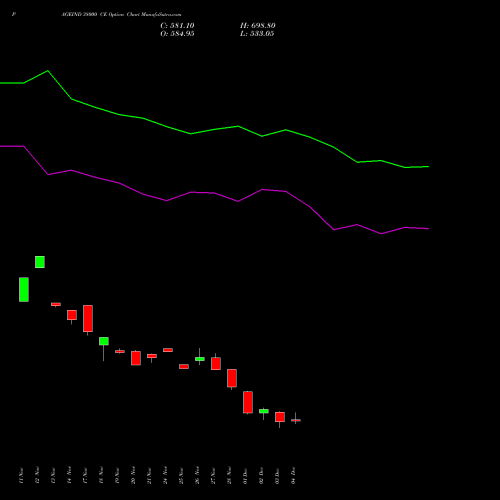This screenshot has width=500, height=500.
Task: Click the red candle for 28 Nov
Action: [232, 378]
